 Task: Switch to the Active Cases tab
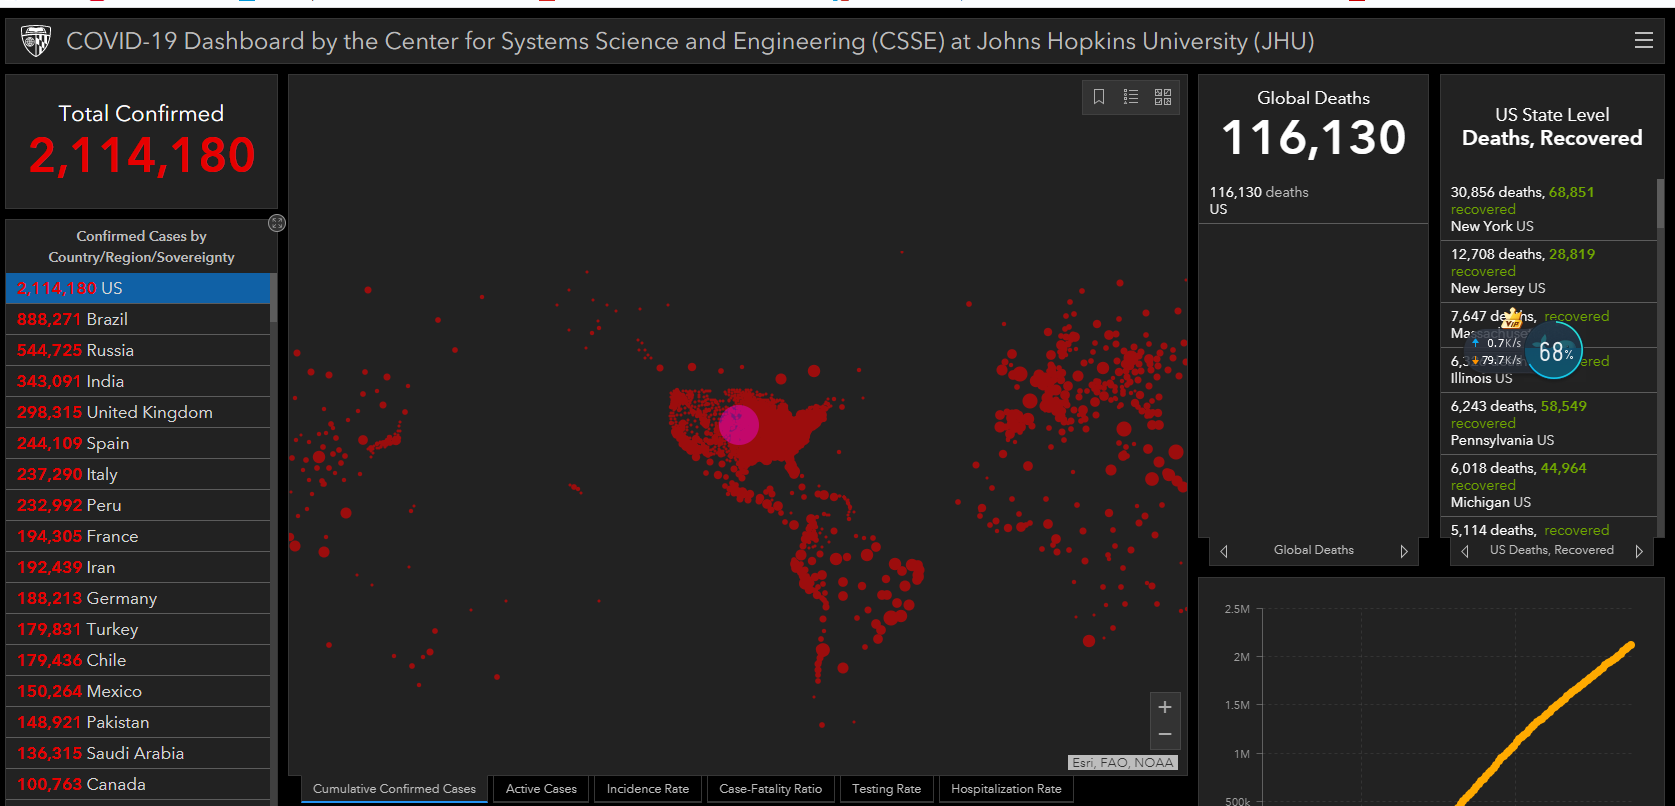point(541,789)
